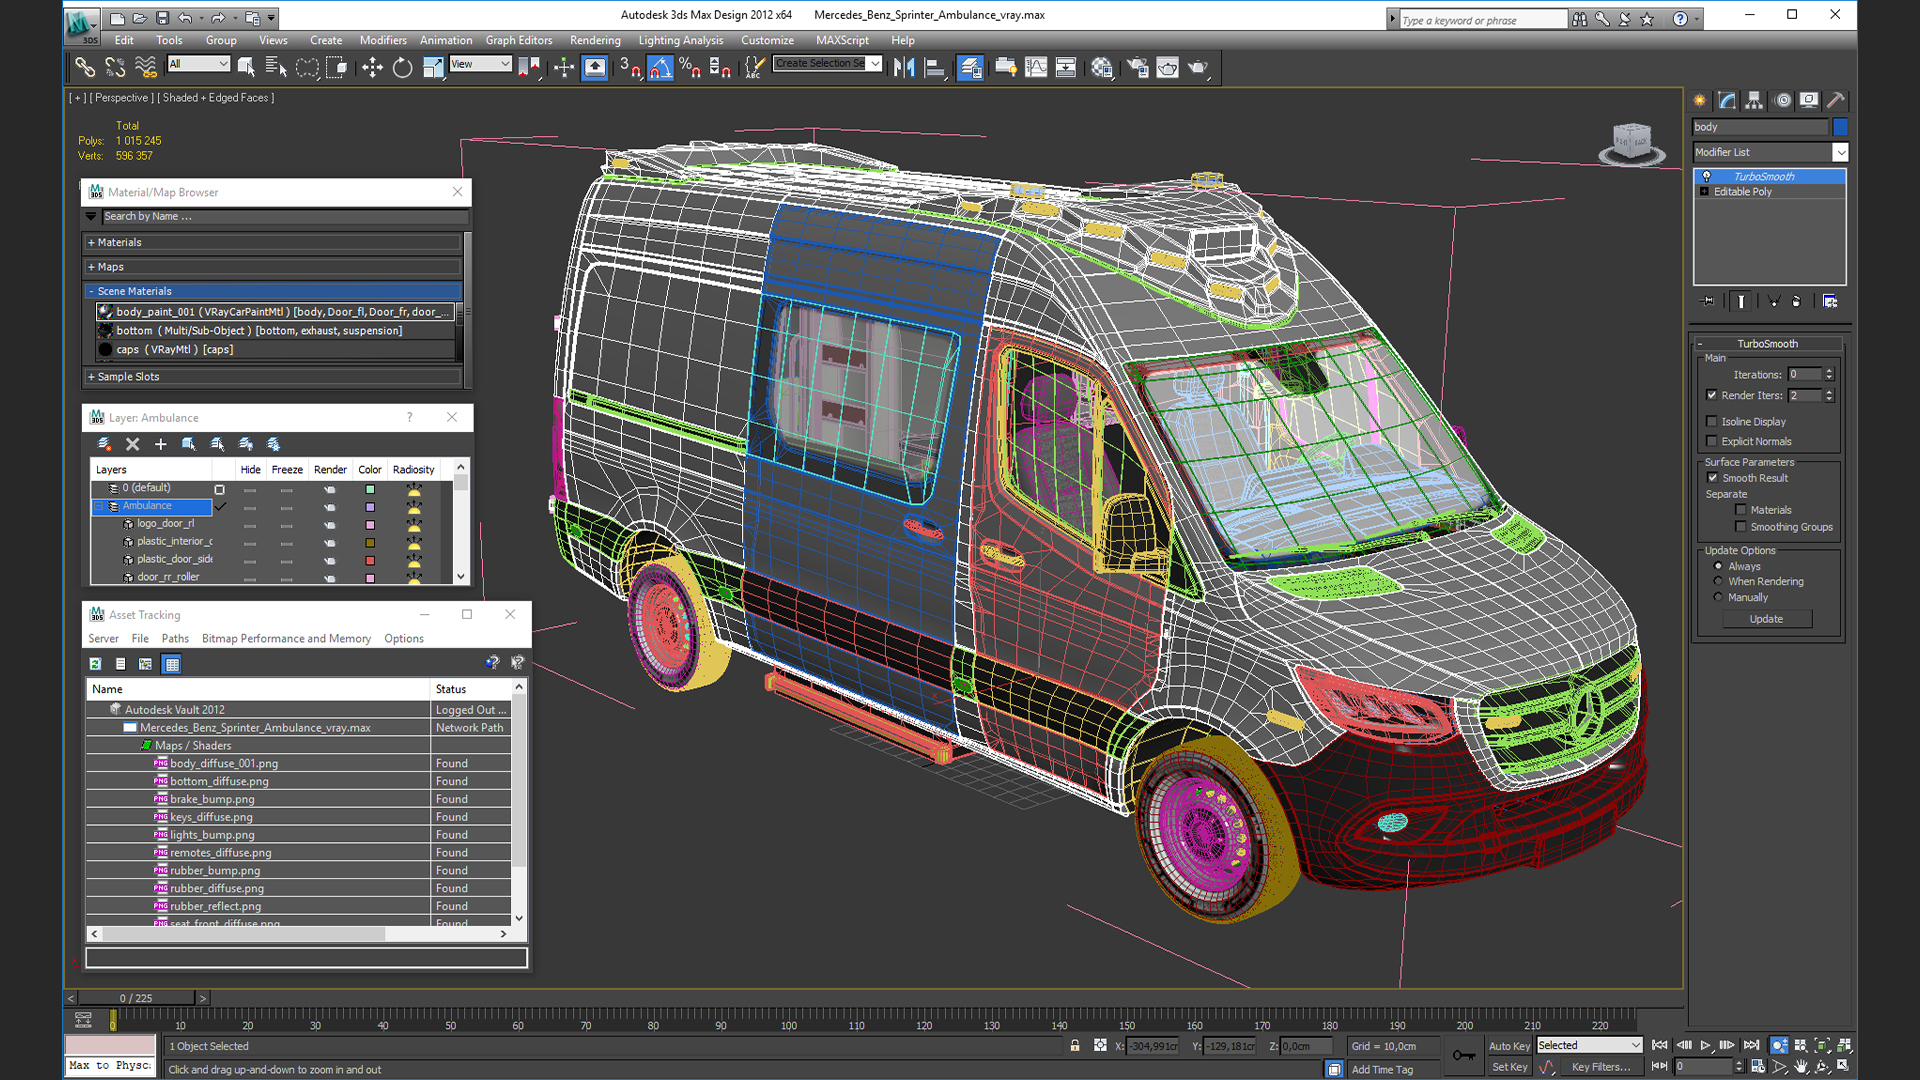Open Bitmap Performance and Memory menu
This screenshot has width=1920, height=1080.
tap(286, 638)
